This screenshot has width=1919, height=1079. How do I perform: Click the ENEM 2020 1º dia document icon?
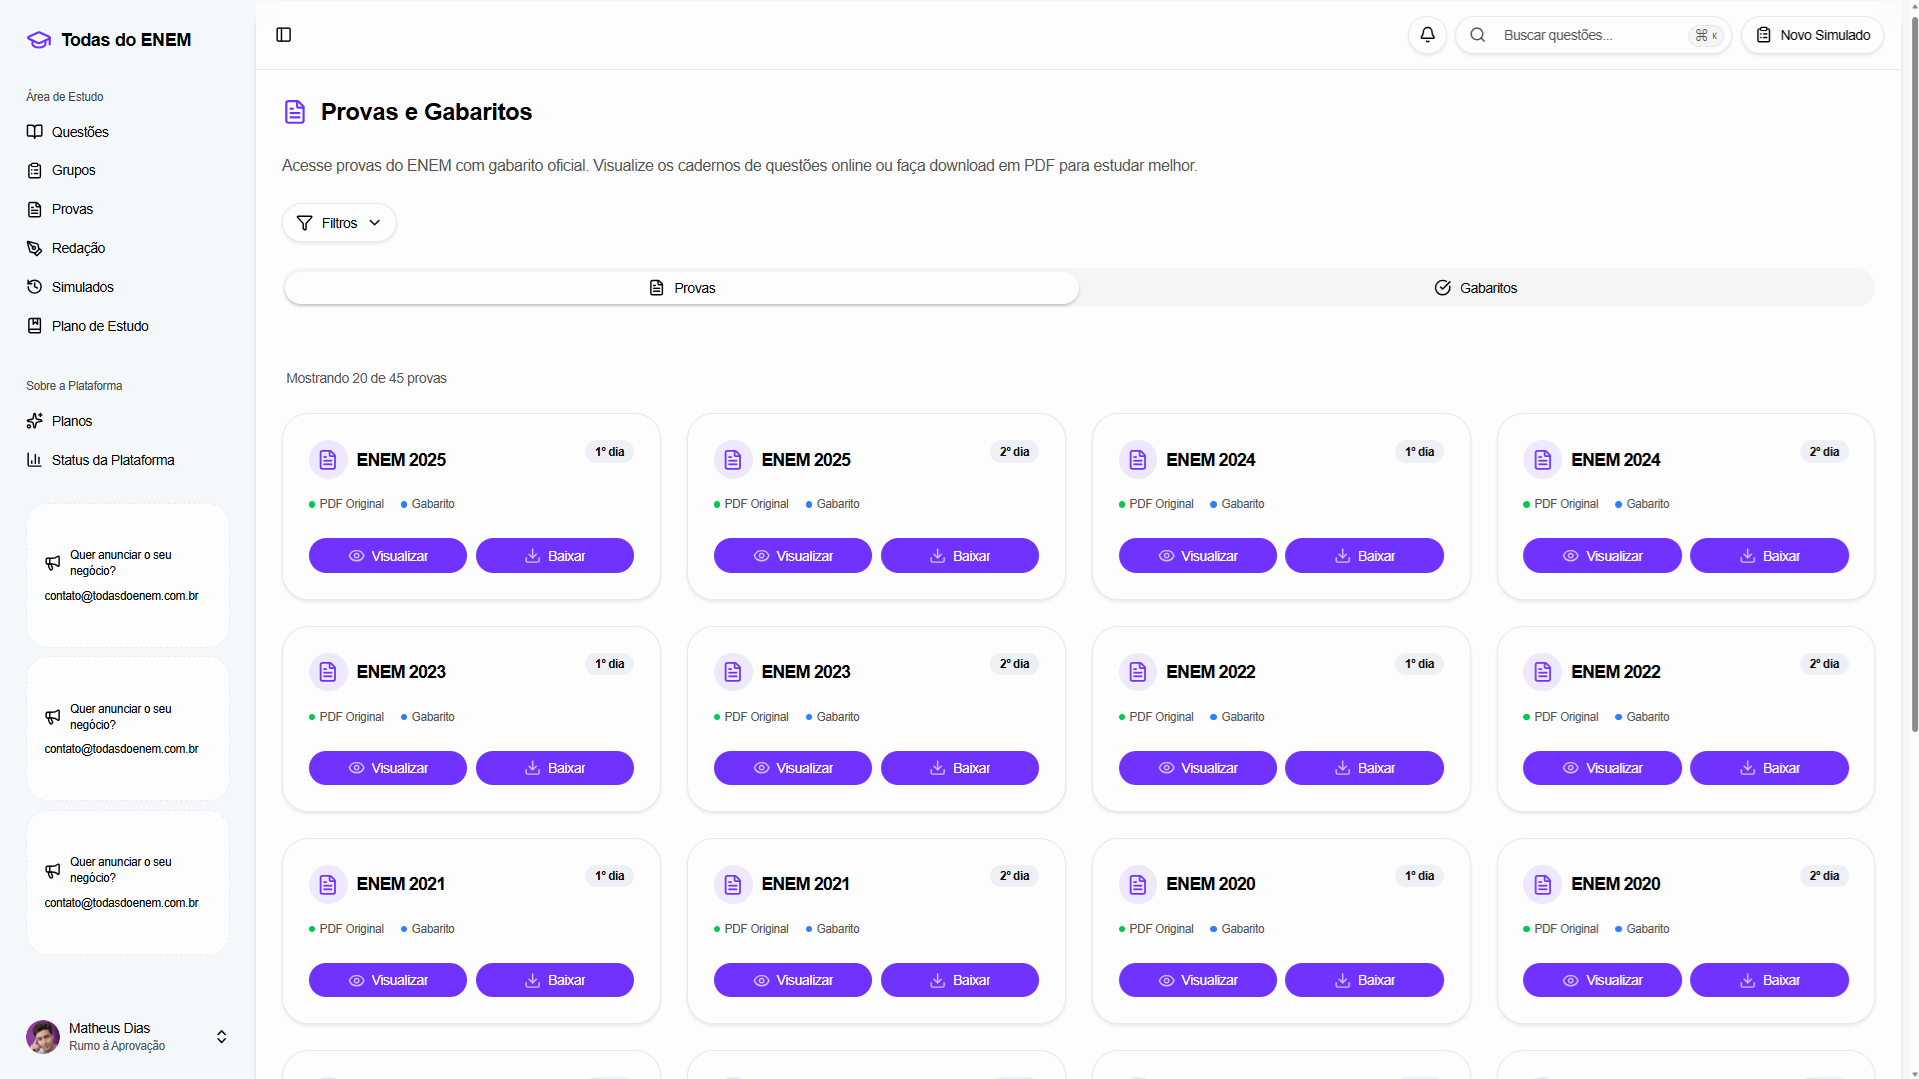point(1138,884)
